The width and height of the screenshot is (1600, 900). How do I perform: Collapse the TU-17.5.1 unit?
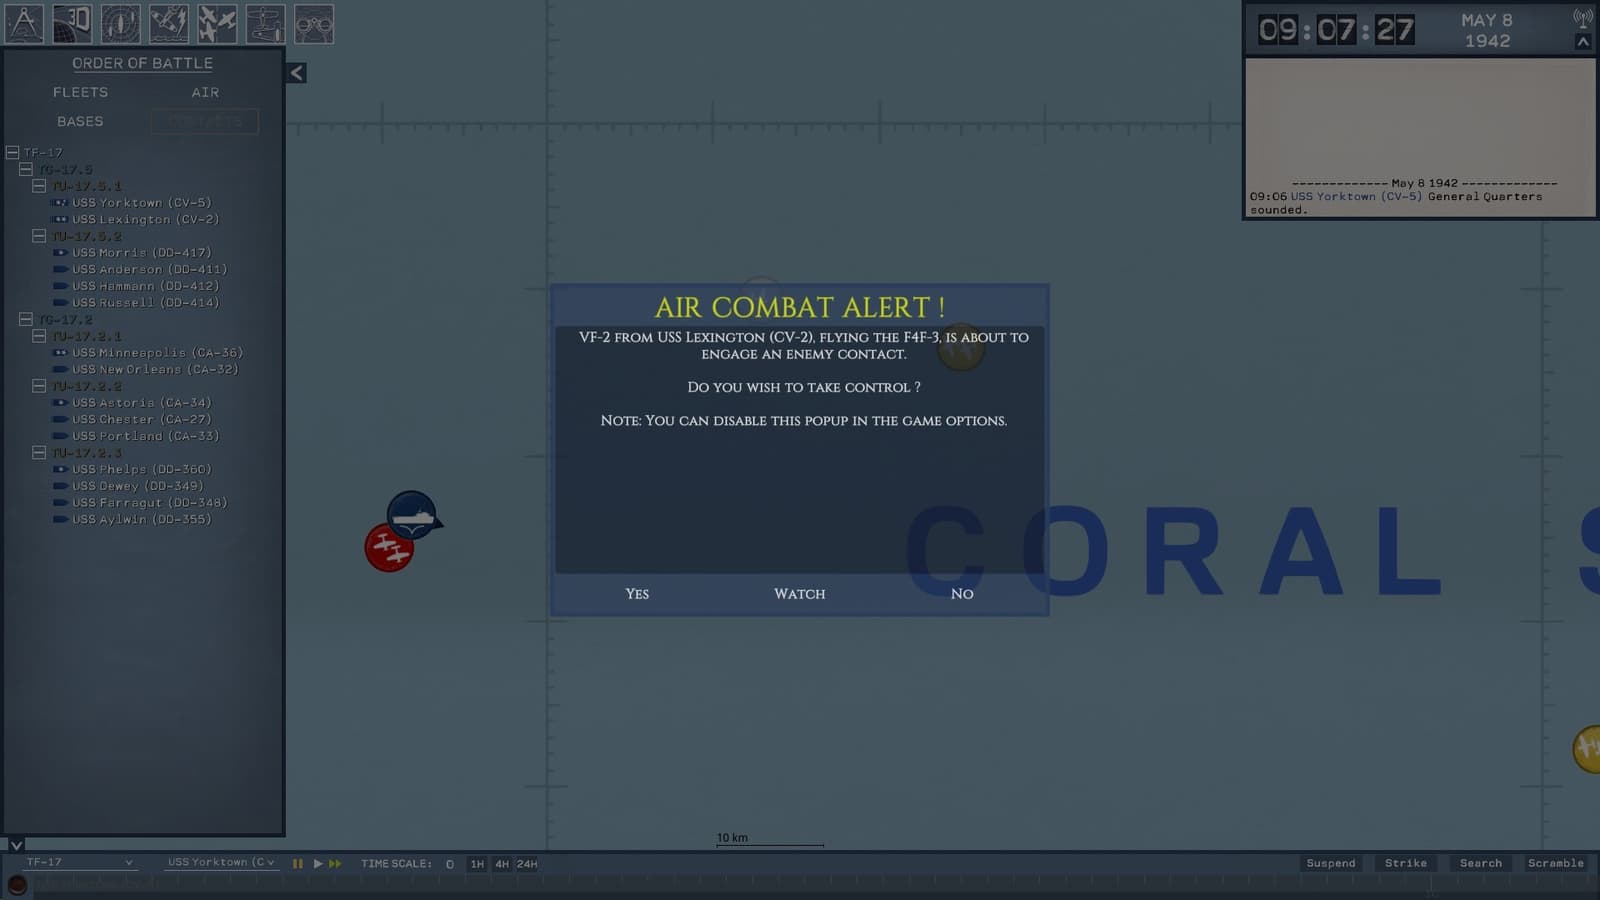click(39, 186)
